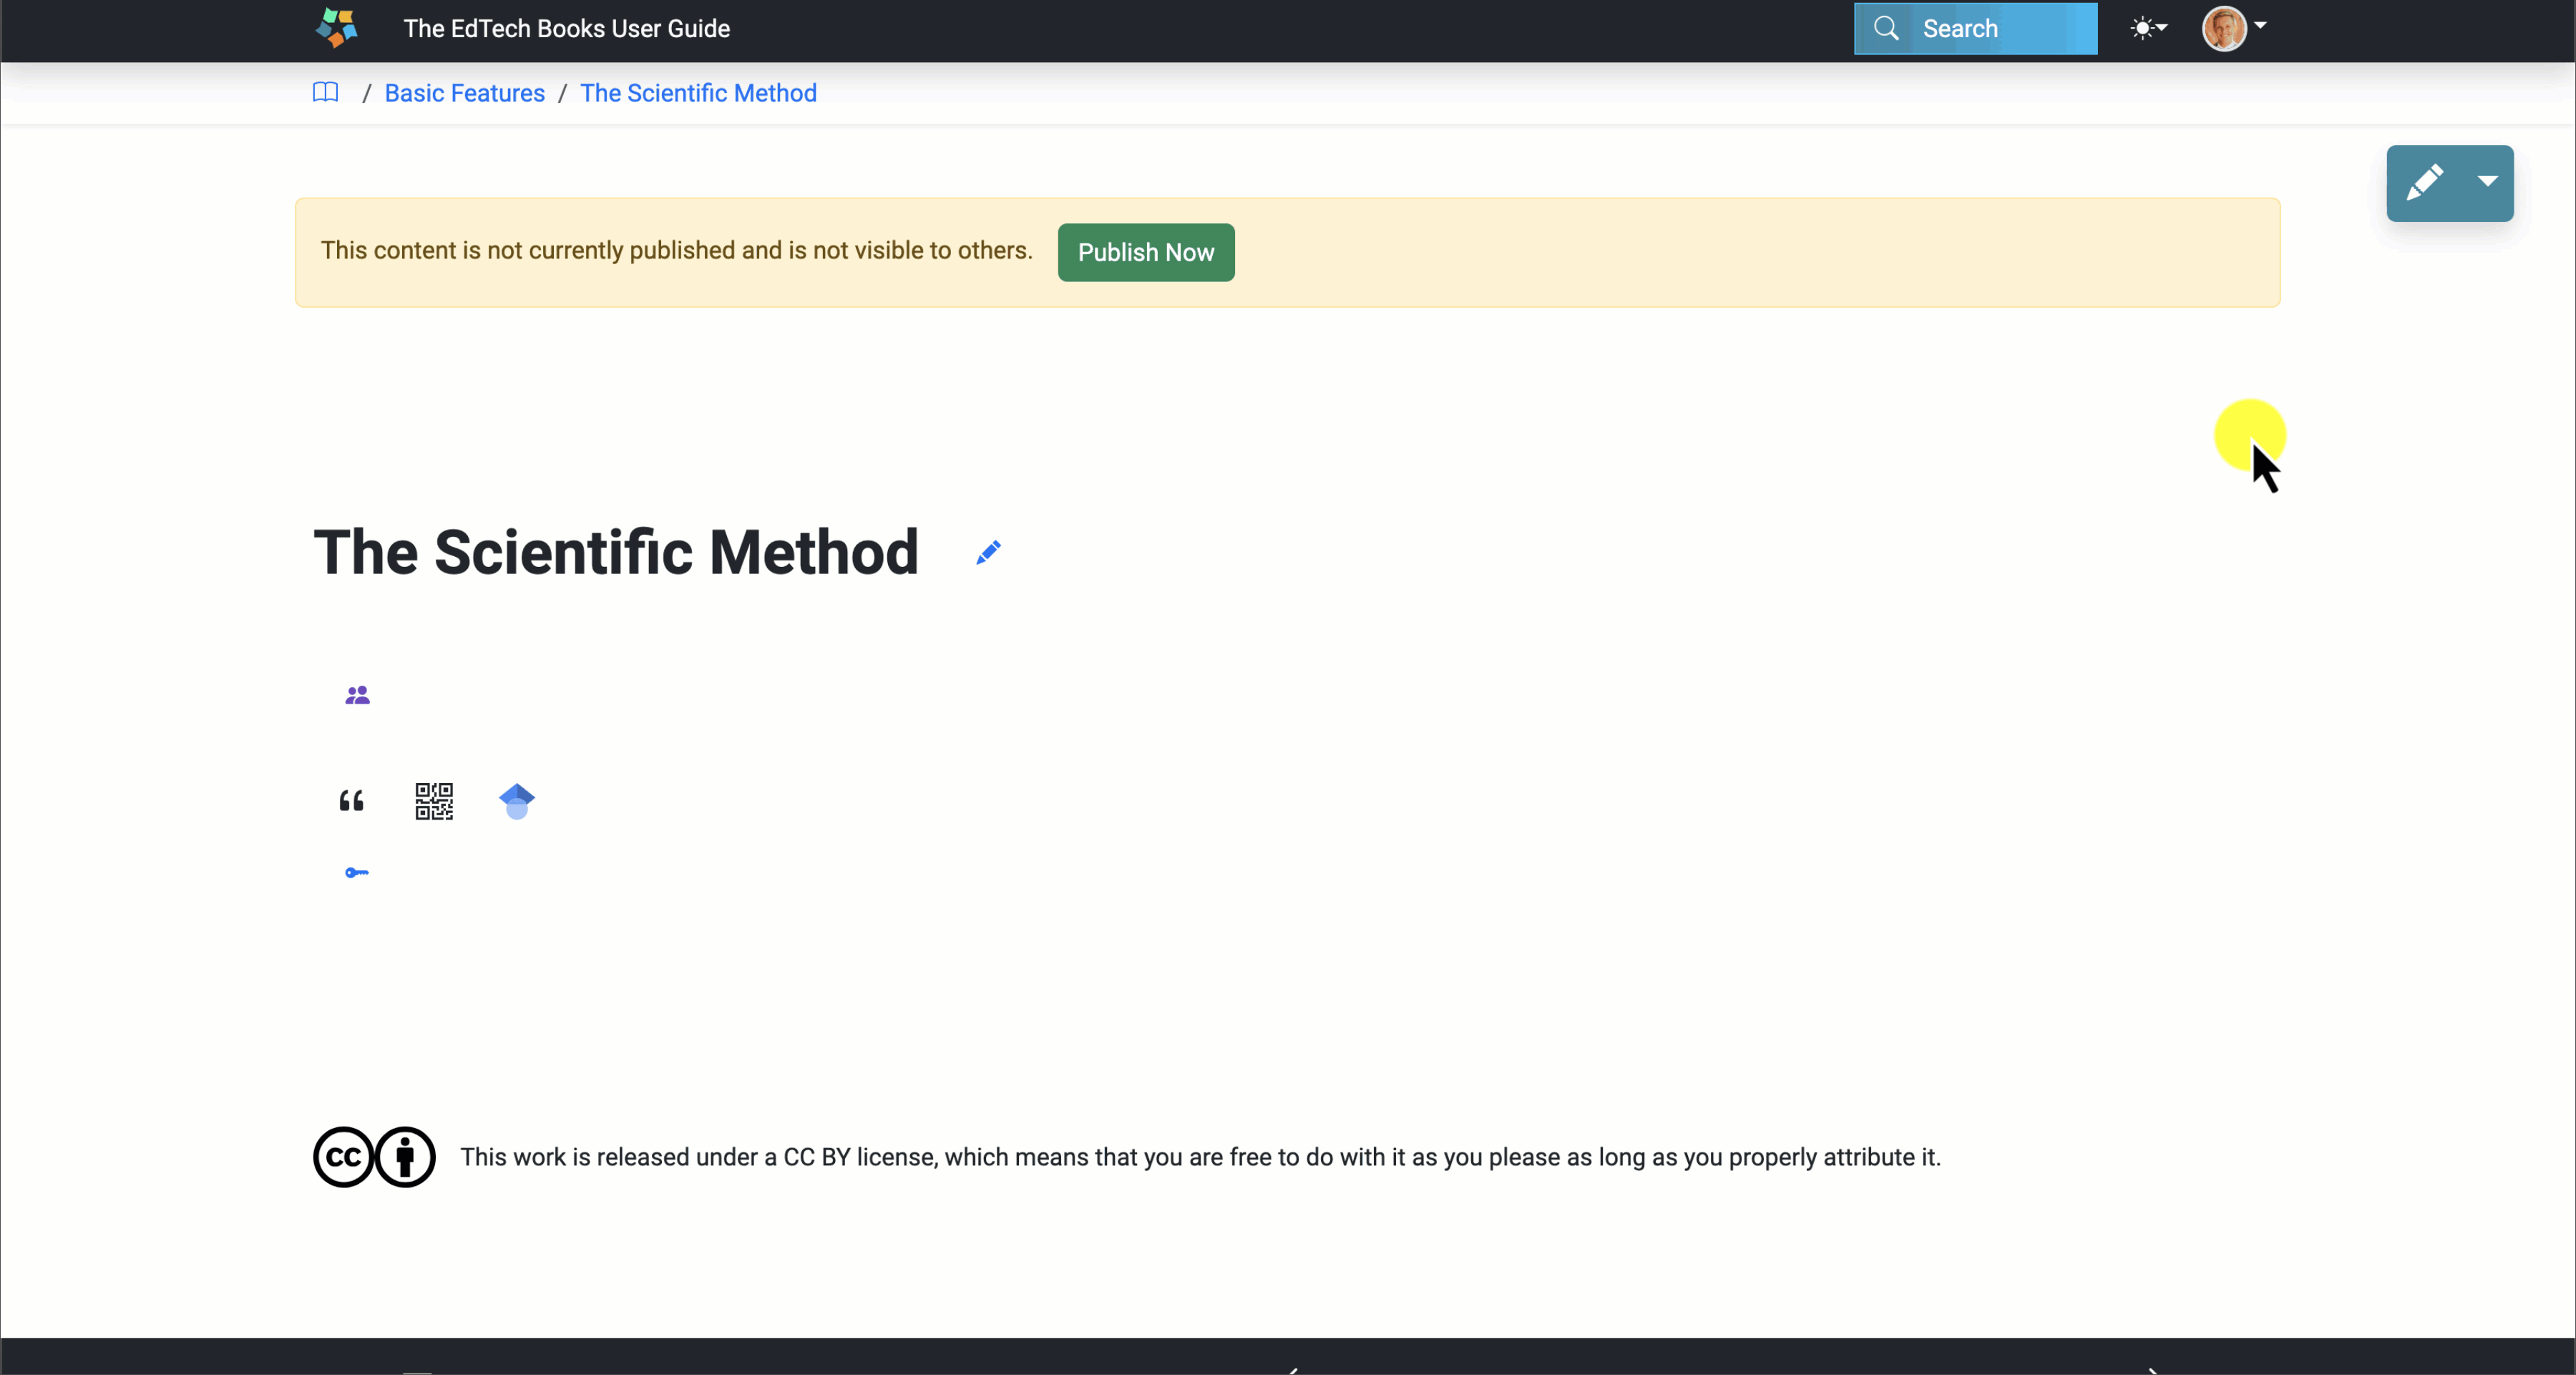
Task: Open The Scientific Method breadcrumb link
Action: click(698, 93)
